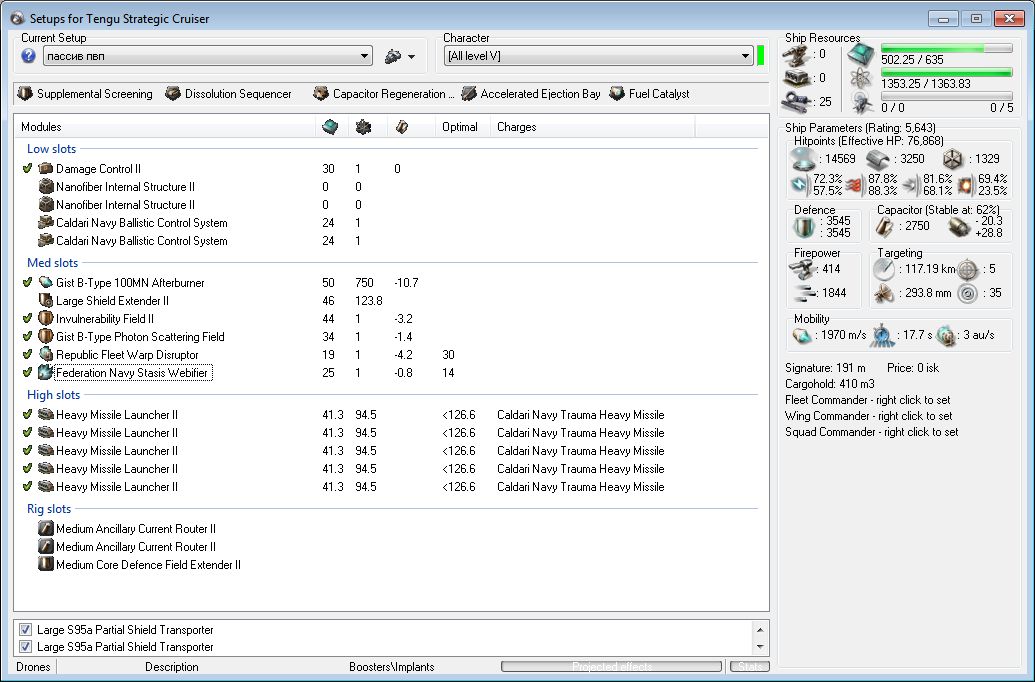The height and width of the screenshot is (682, 1035).
Task: Click the Defence tank shield icon
Action: 803,227
